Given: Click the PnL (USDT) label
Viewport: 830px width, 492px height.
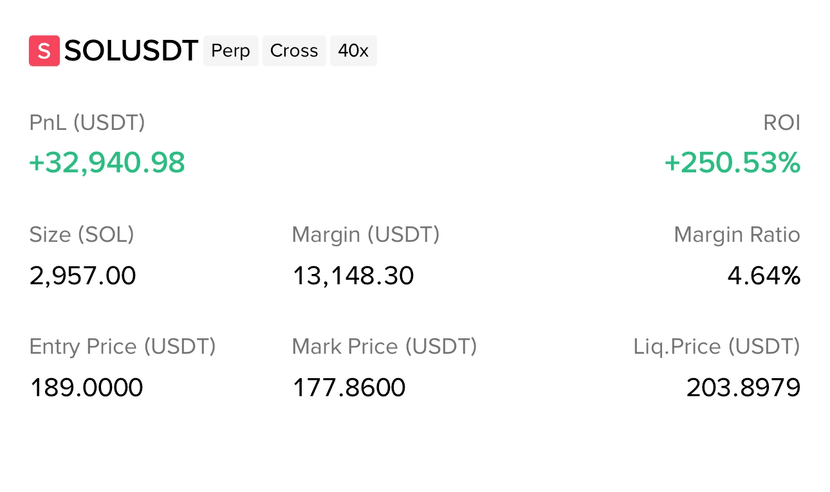Looking at the screenshot, I should click(x=87, y=123).
